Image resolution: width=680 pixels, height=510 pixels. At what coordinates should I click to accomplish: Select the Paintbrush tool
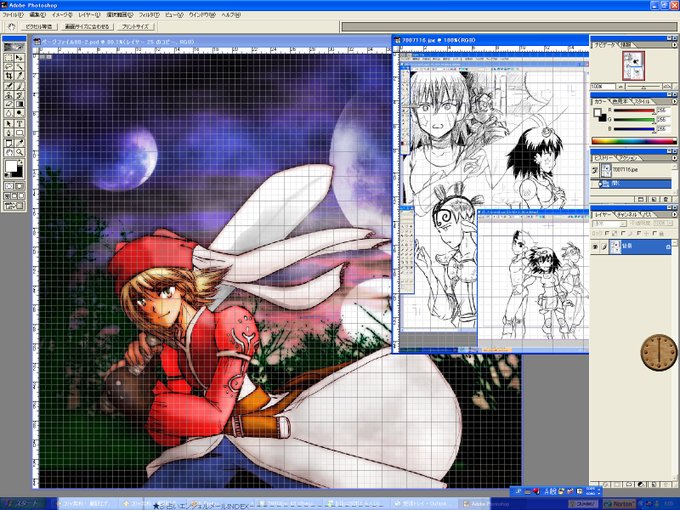[x=19, y=86]
